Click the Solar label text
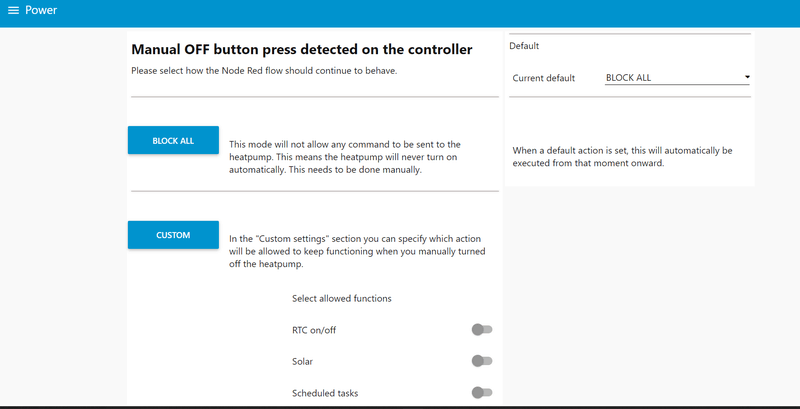 tap(305, 361)
